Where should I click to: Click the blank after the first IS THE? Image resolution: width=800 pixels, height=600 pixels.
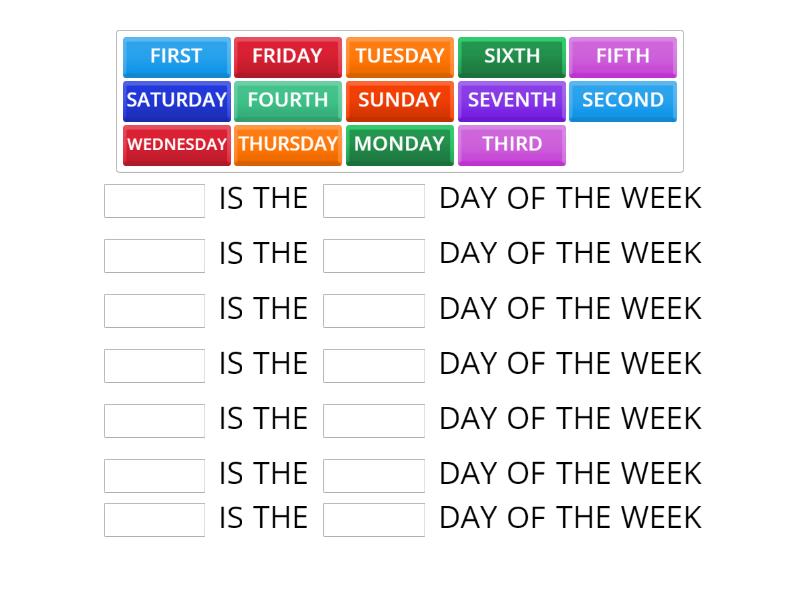373,200
